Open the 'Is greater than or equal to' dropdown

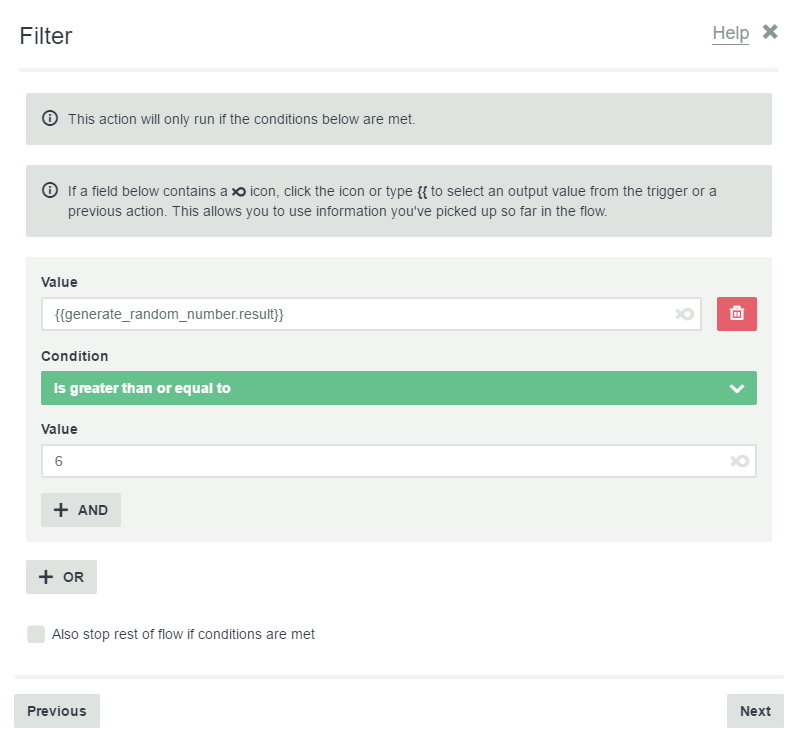(x=398, y=388)
